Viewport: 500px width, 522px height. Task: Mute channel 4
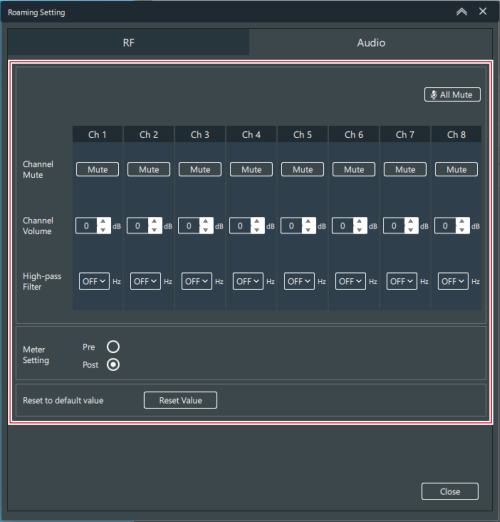point(251,170)
